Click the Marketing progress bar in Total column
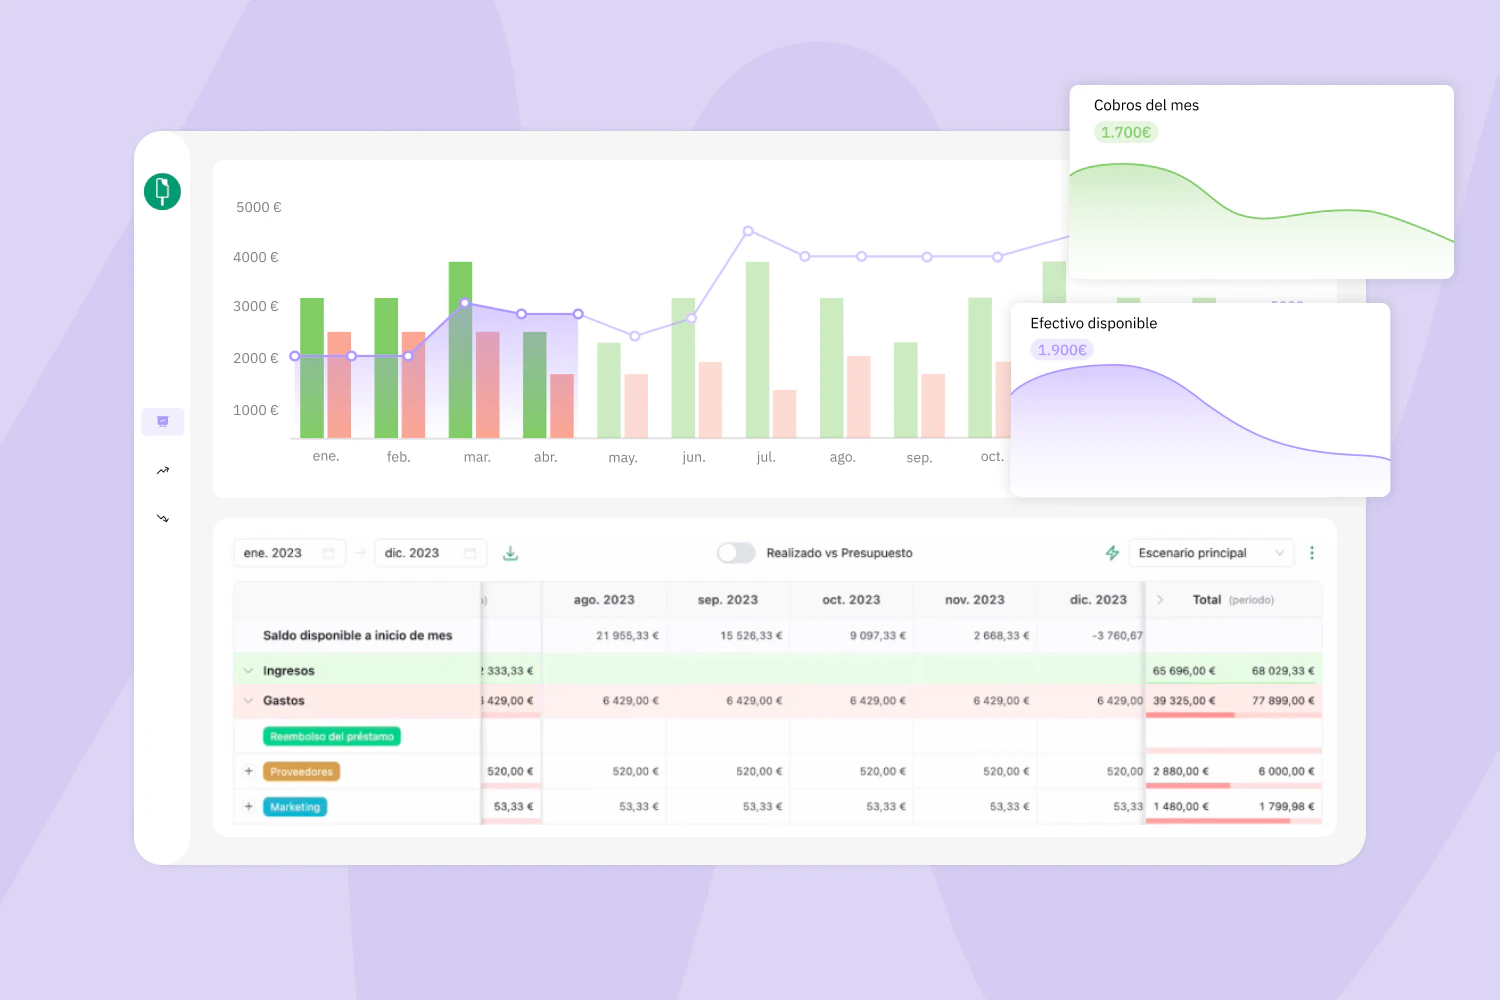The width and height of the screenshot is (1500, 1000). 1234,821
